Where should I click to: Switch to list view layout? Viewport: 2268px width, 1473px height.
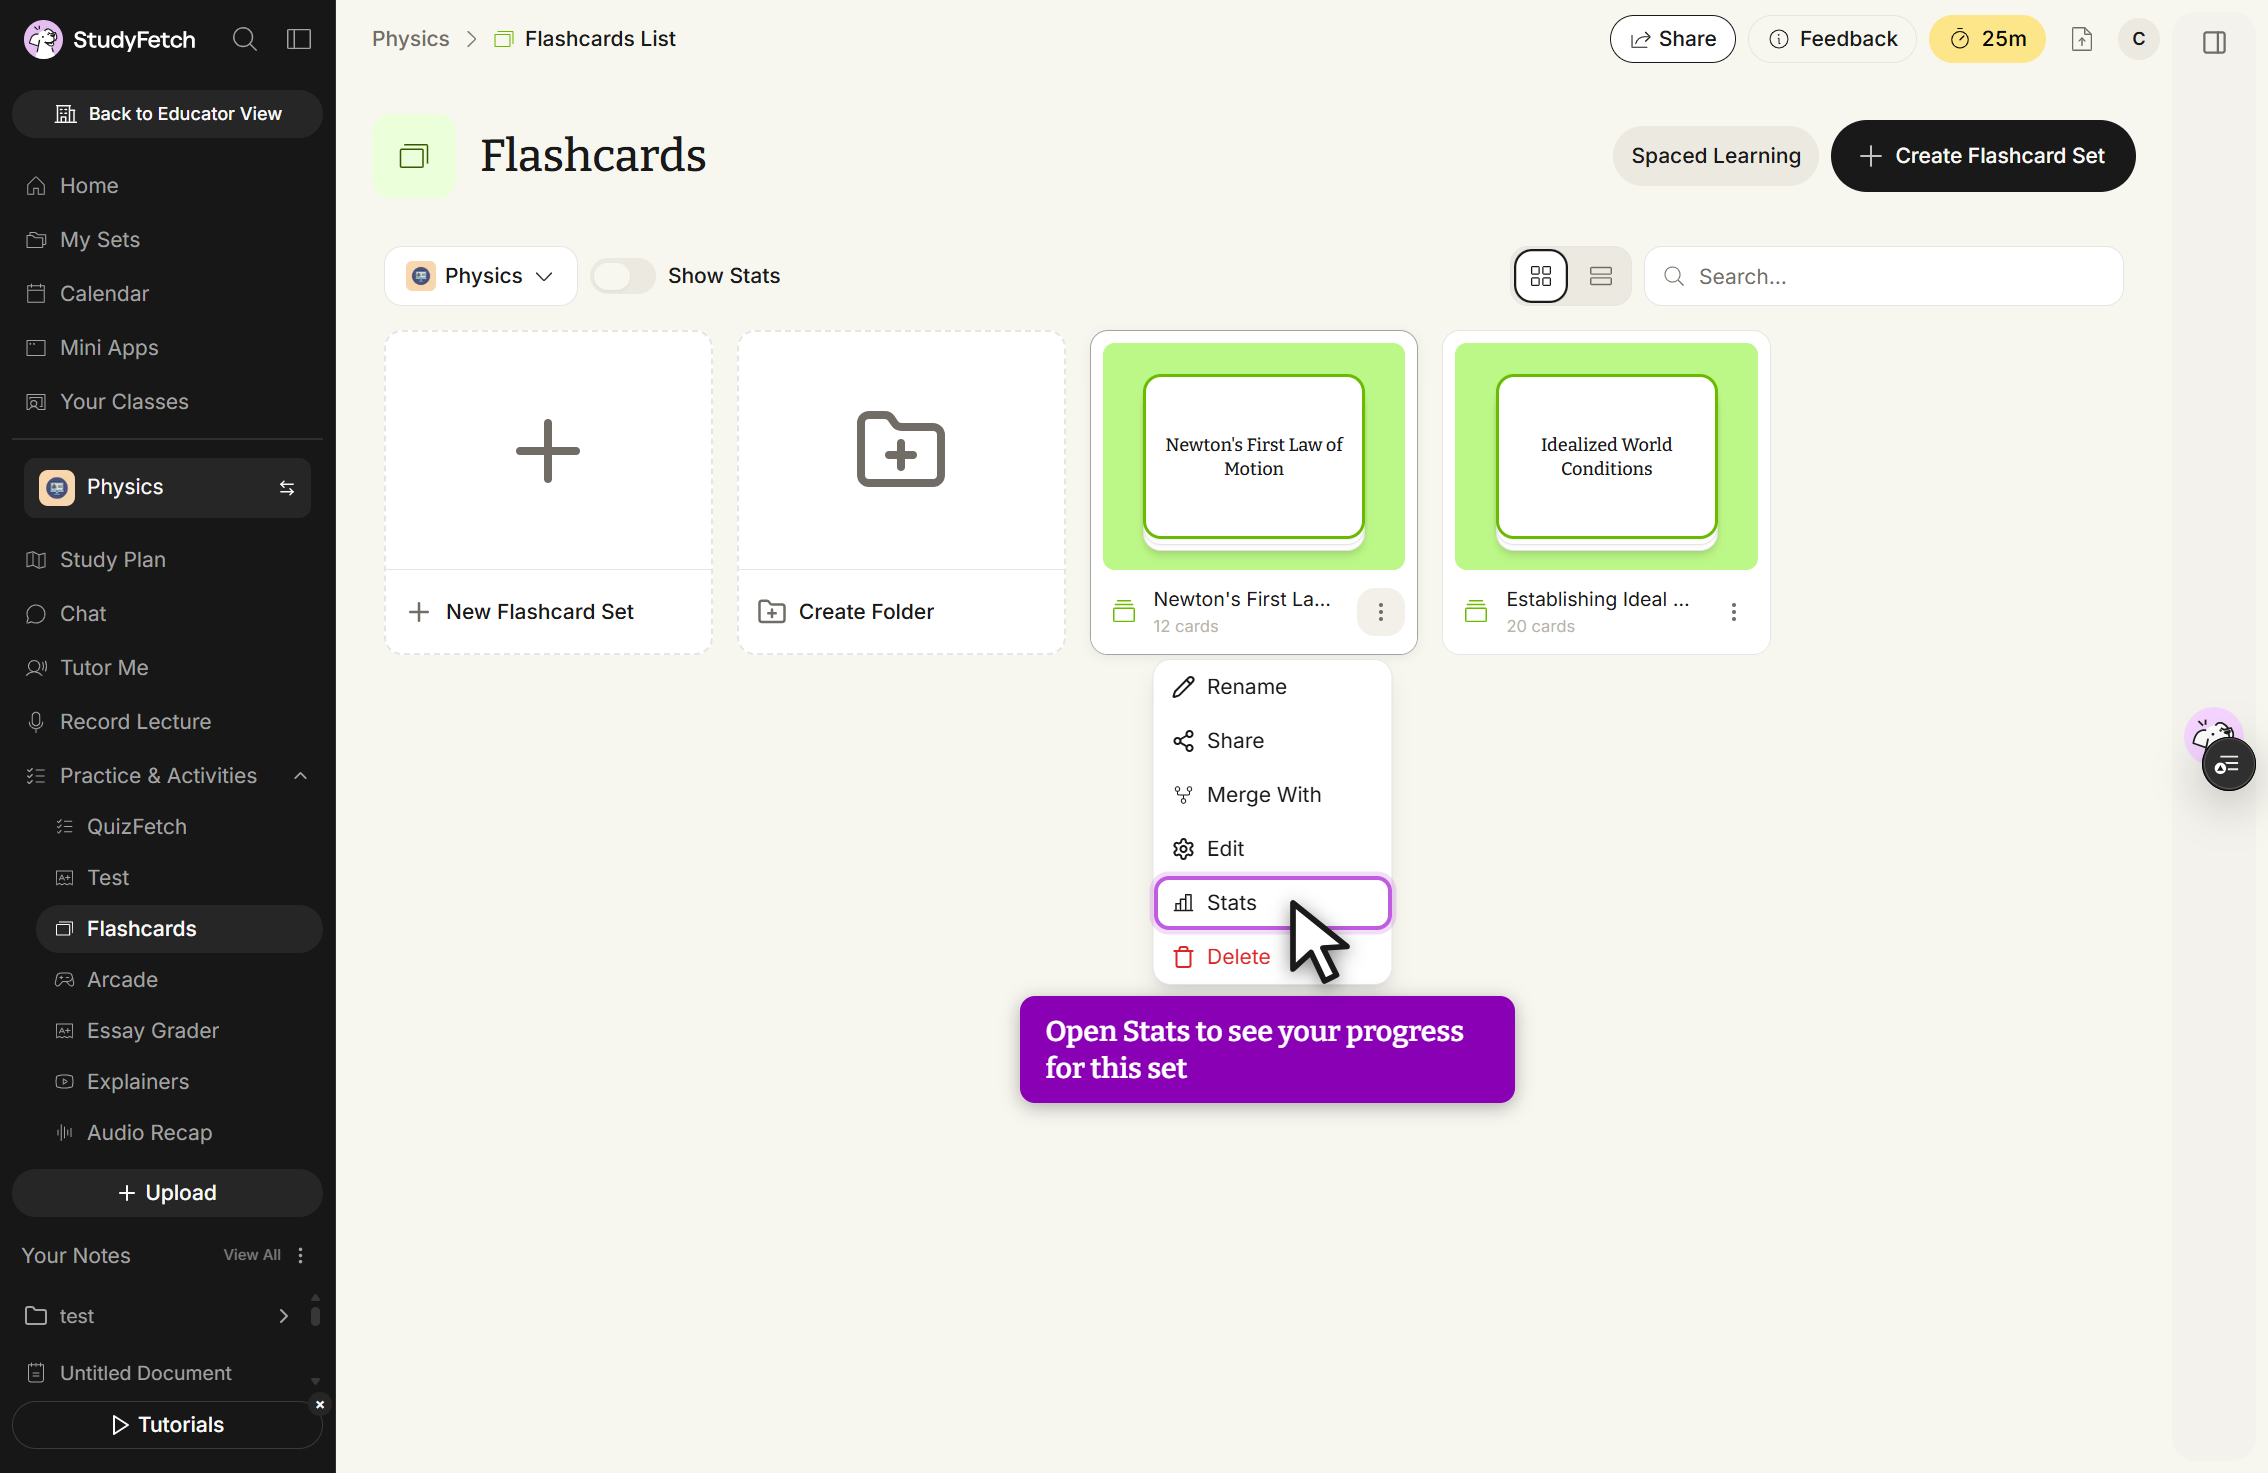pos(1601,276)
